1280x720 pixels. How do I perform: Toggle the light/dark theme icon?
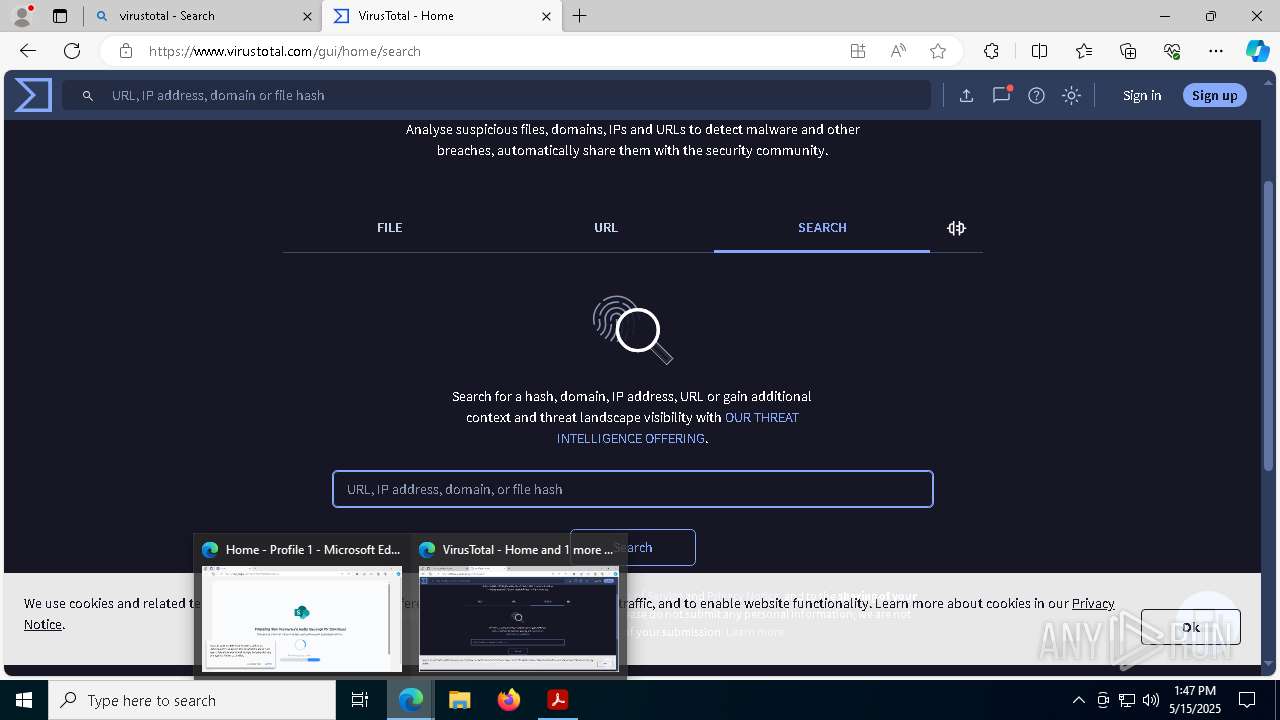[1071, 95]
